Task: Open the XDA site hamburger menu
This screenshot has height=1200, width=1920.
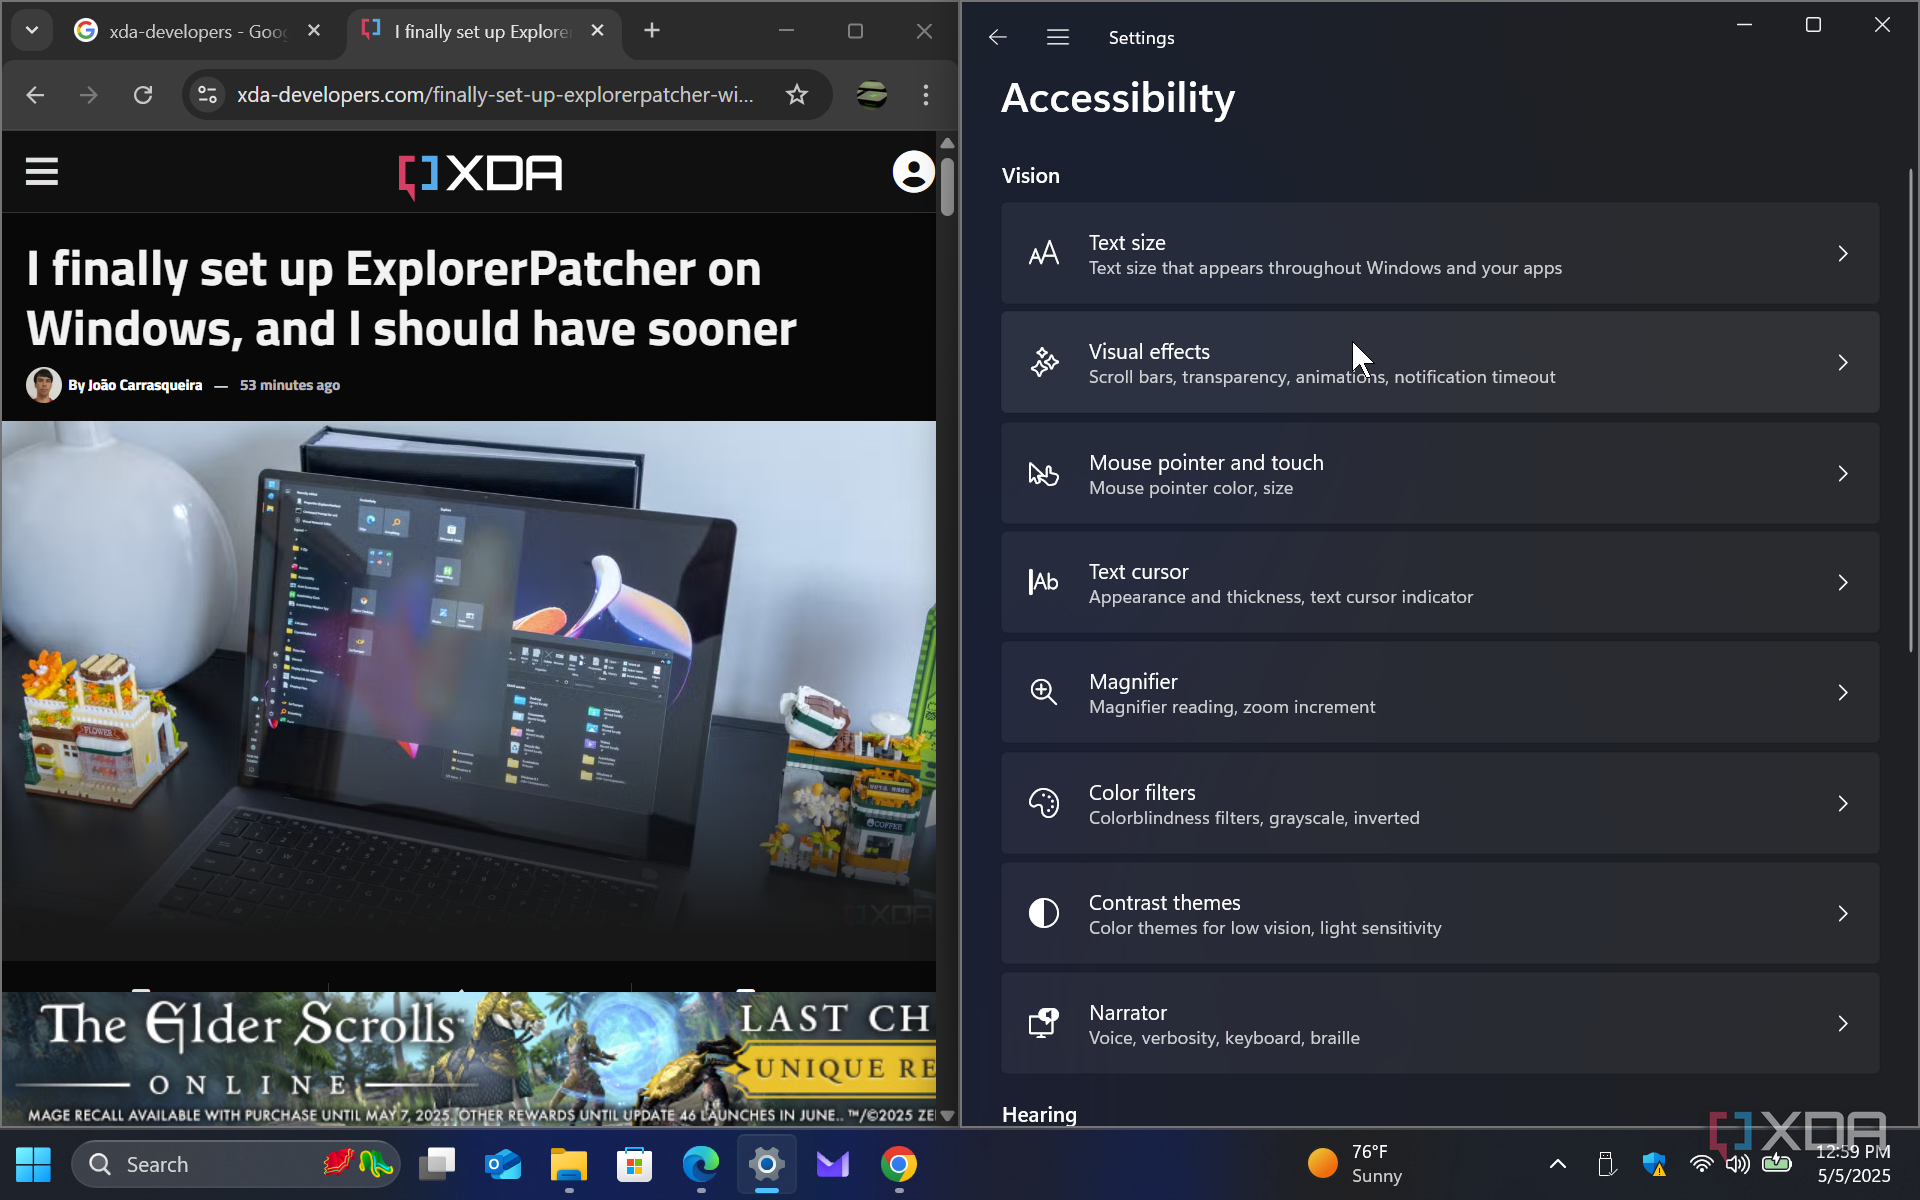Action: [x=42, y=172]
